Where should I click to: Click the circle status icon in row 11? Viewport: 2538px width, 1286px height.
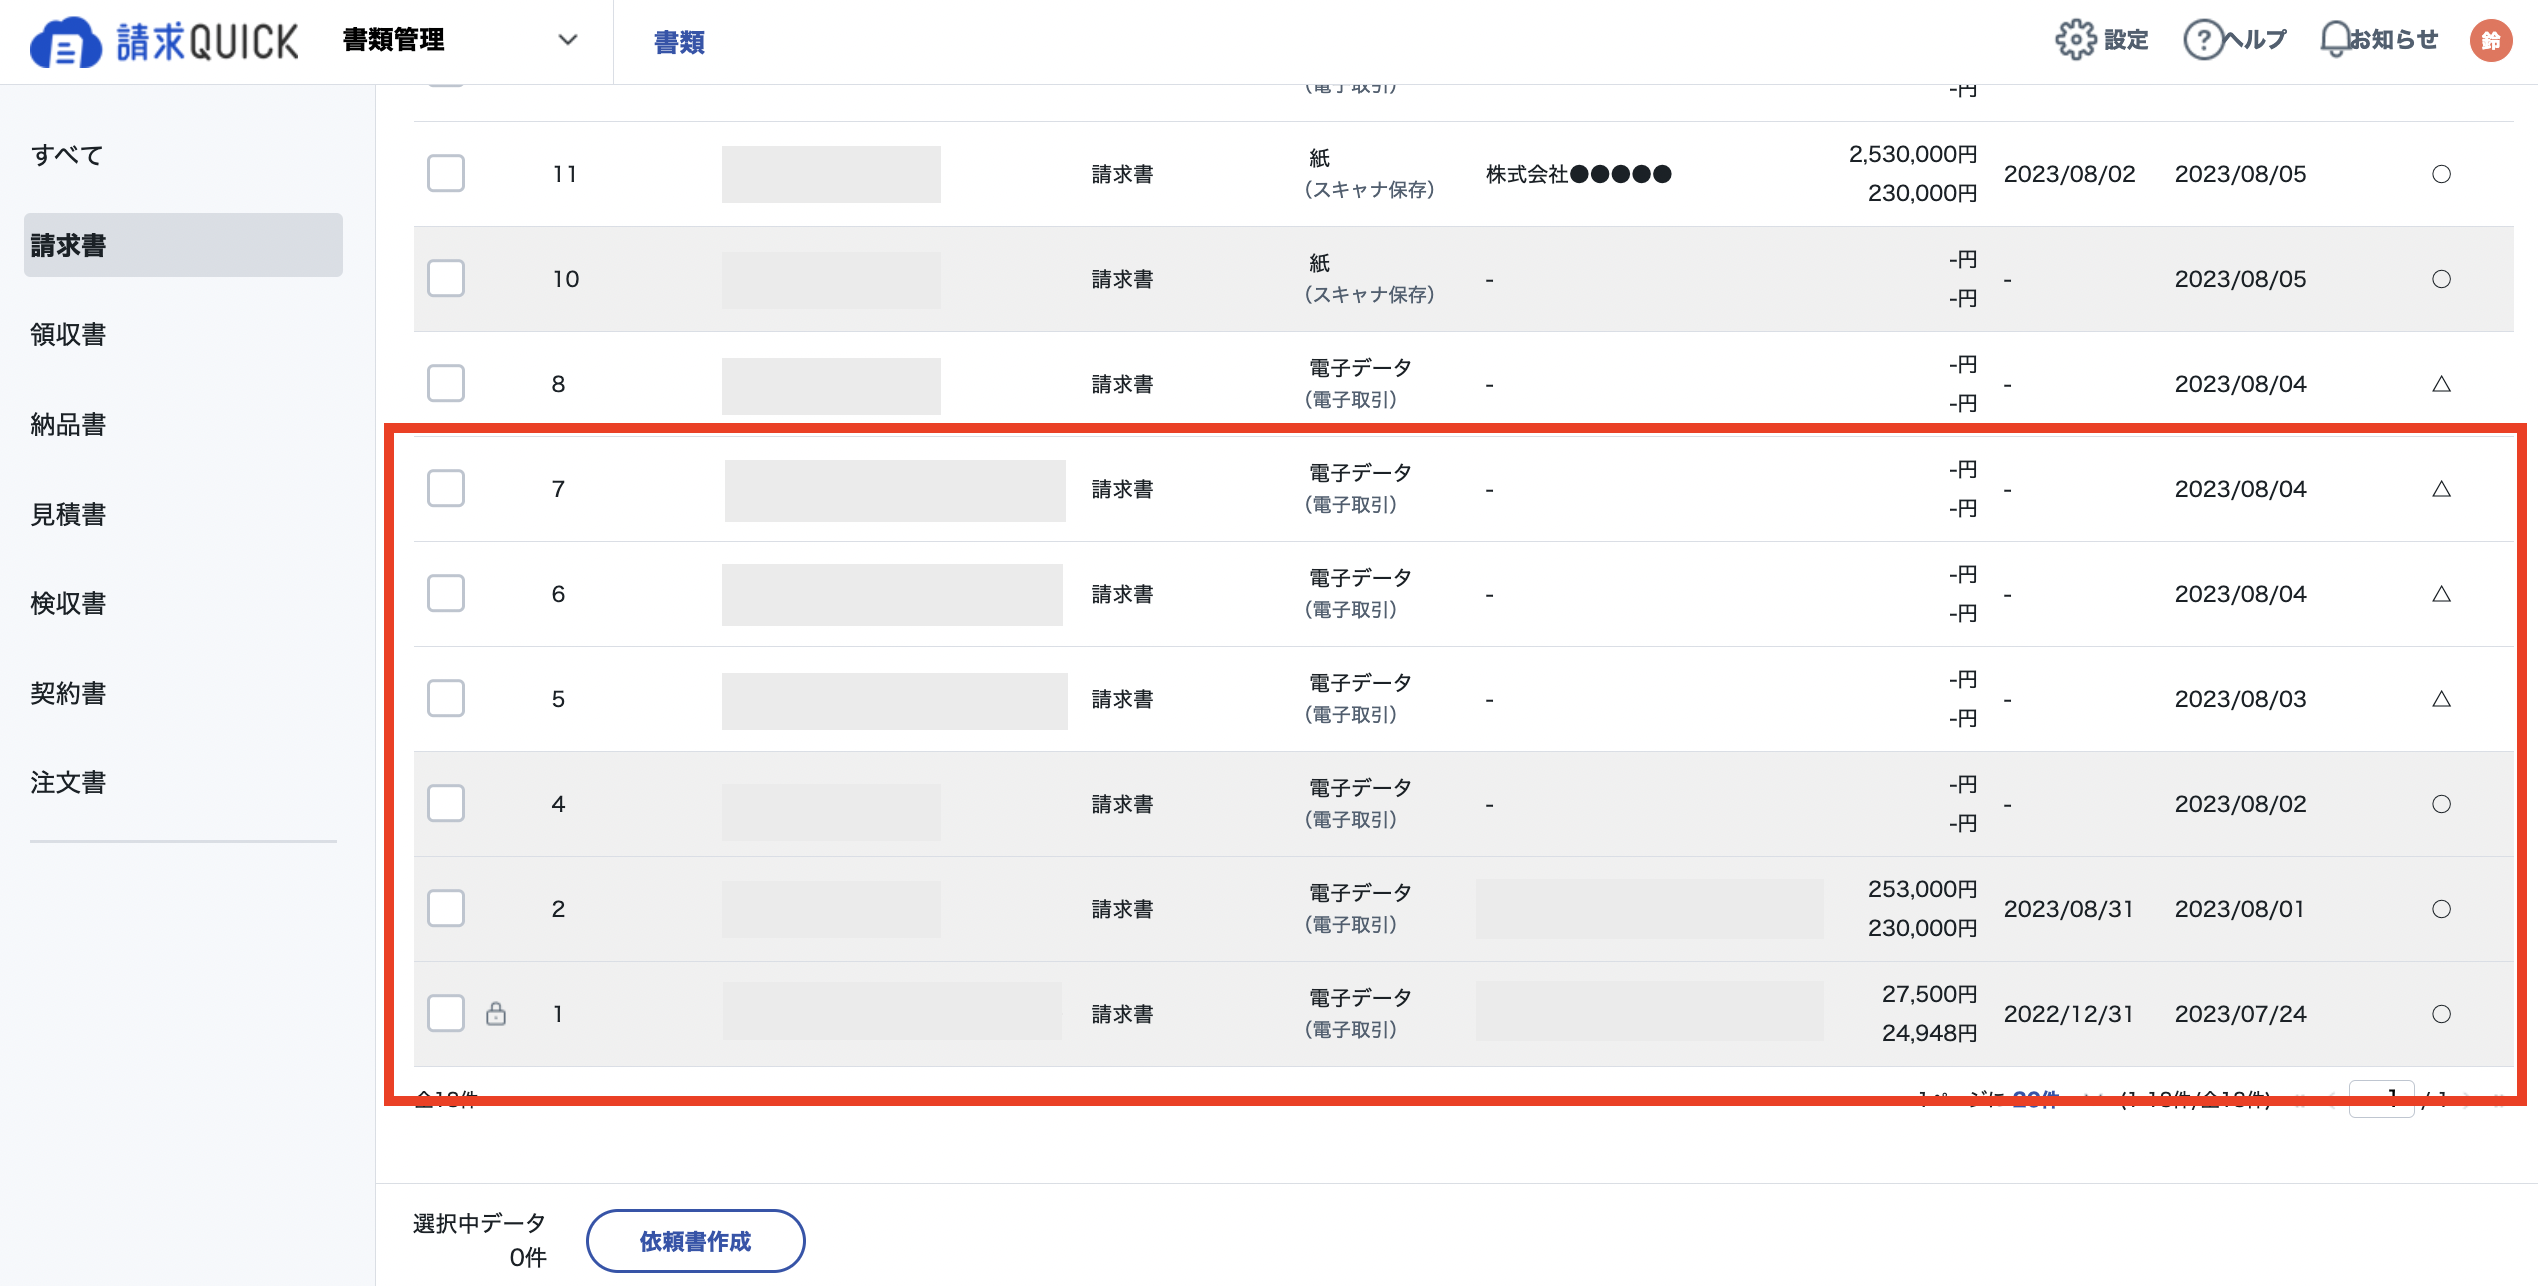click(2441, 174)
